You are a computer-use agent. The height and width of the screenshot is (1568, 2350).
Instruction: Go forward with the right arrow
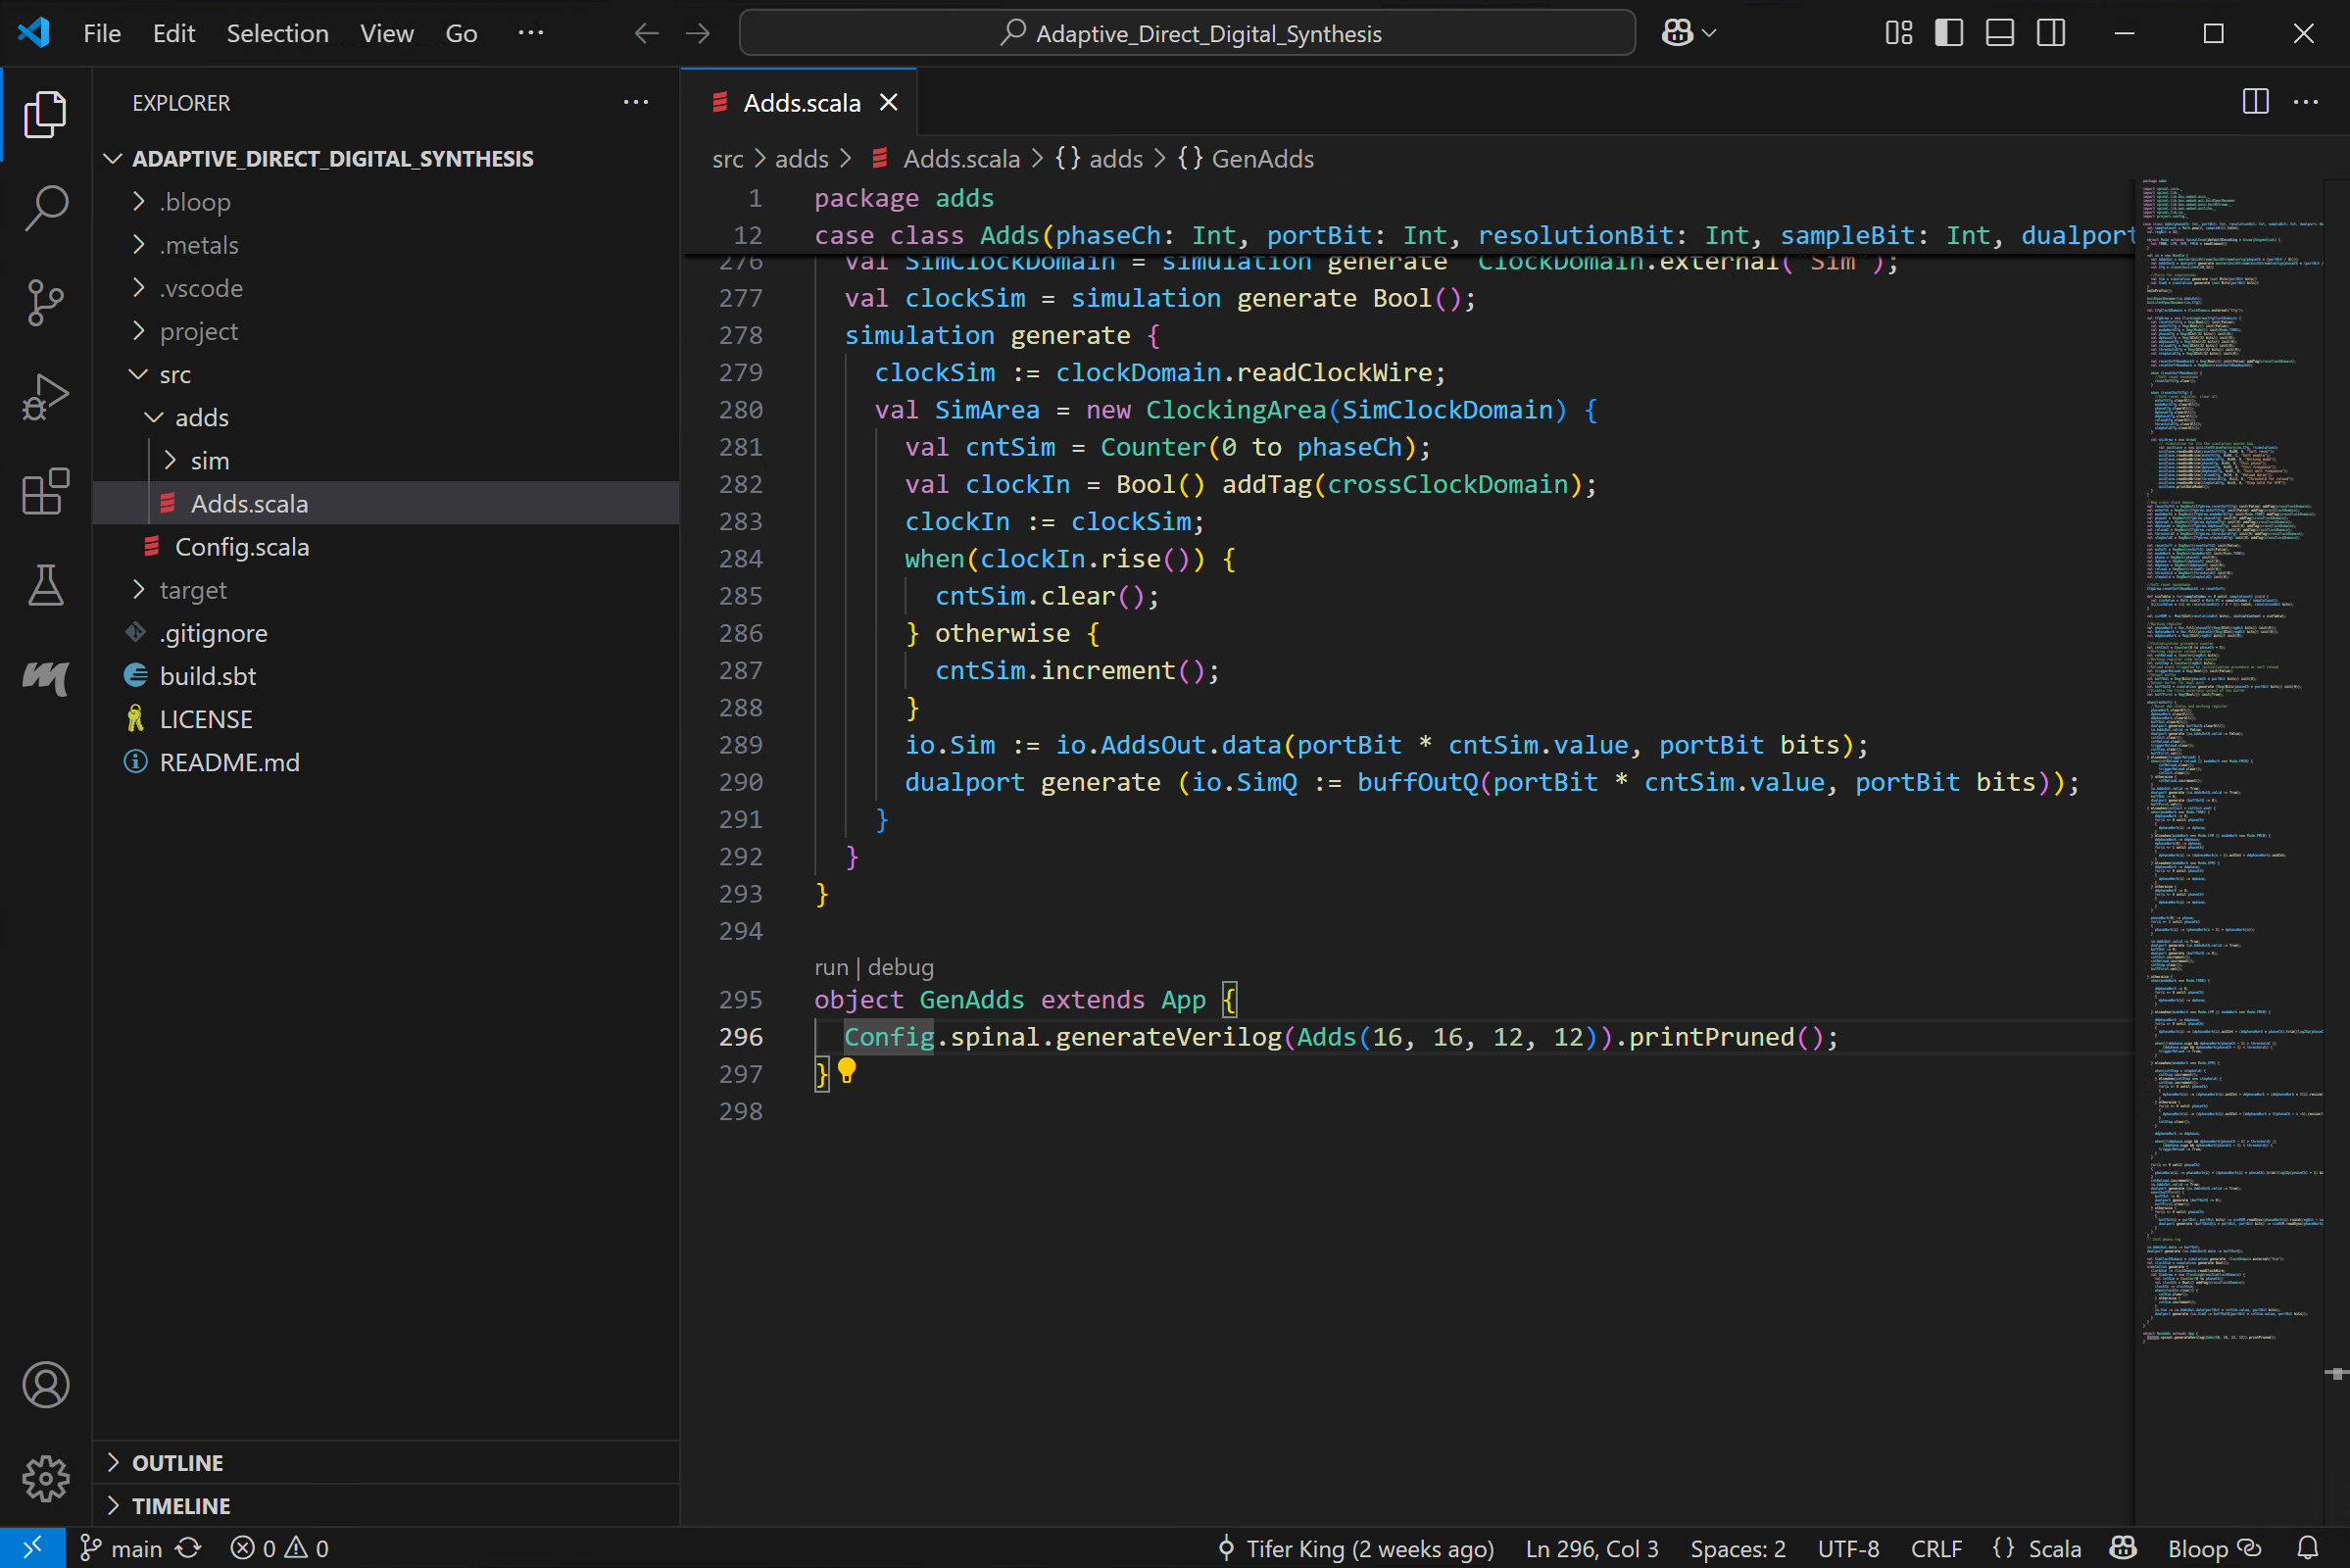(697, 33)
